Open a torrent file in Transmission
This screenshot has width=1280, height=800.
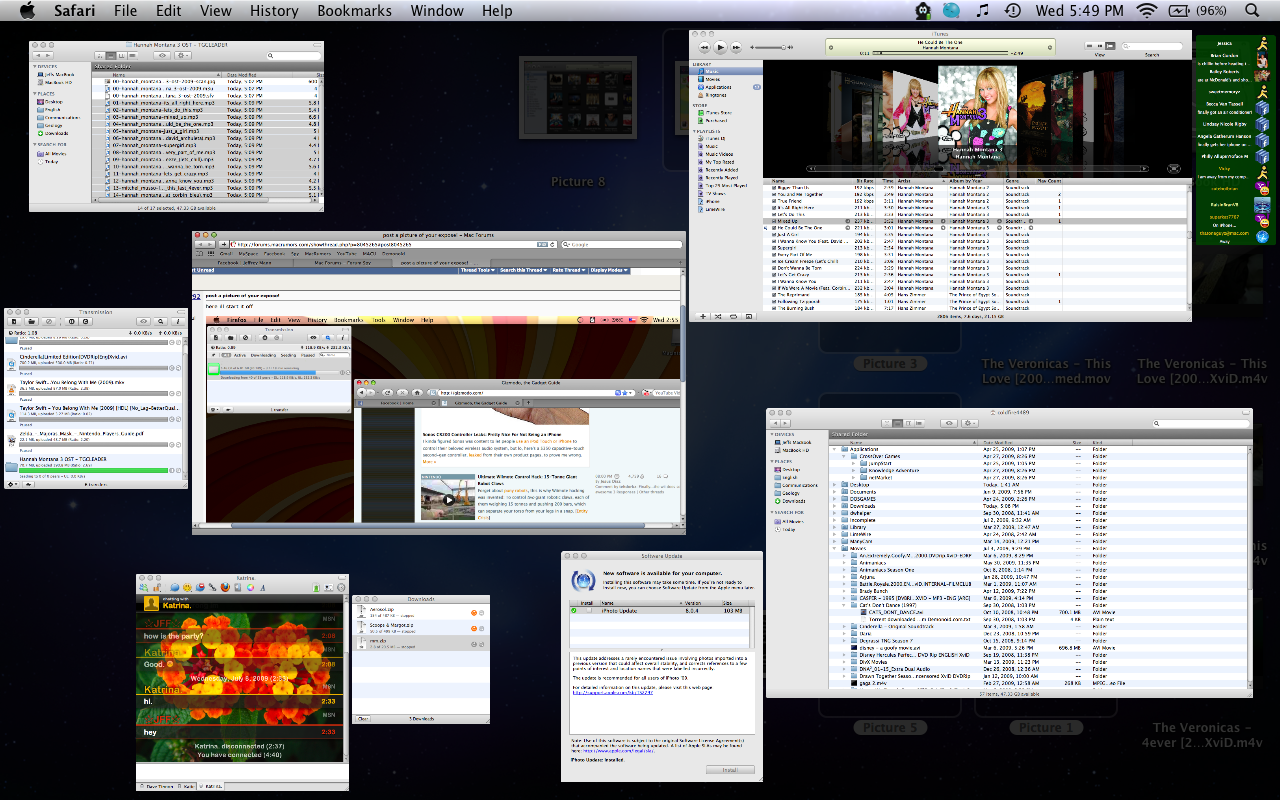click(32, 322)
